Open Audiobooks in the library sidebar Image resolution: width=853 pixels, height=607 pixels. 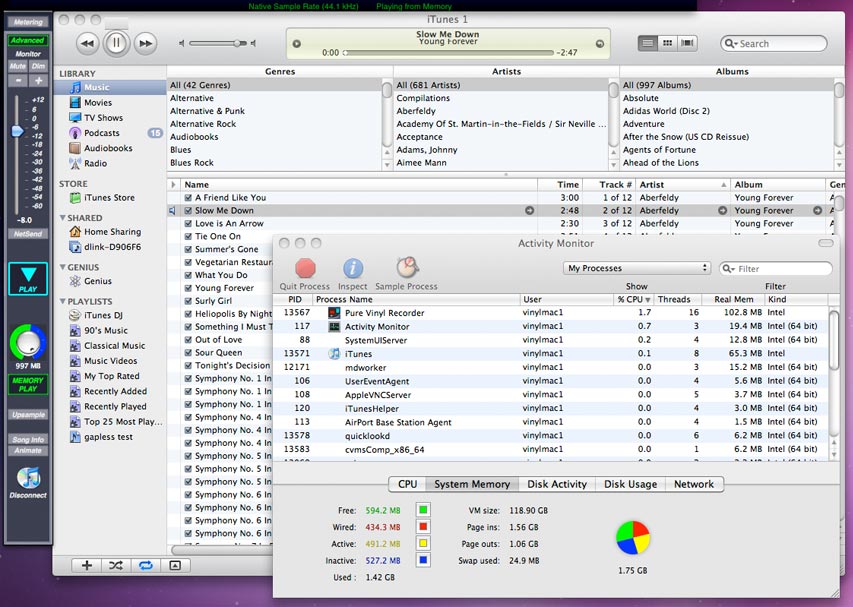click(110, 148)
